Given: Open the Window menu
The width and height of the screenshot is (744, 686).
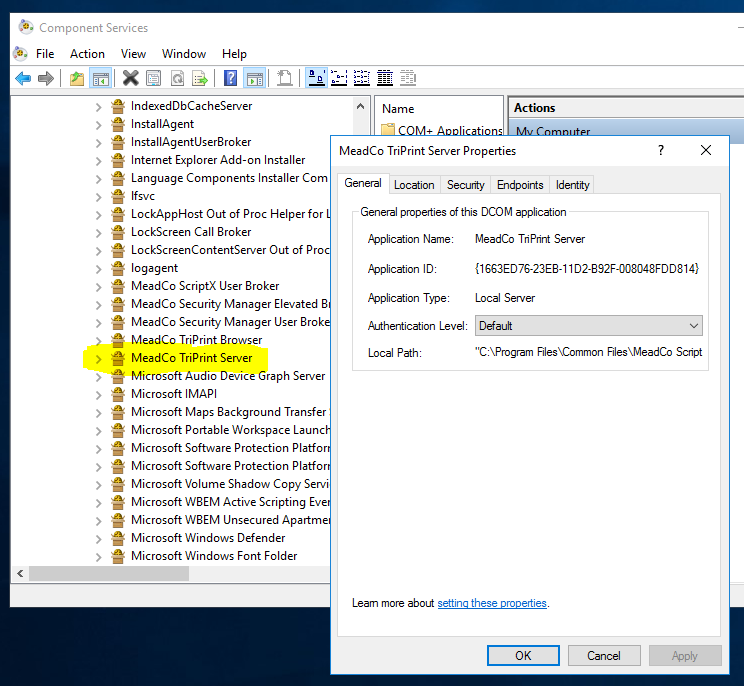Looking at the screenshot, I should pyautogui.click(x=184, y=54).
